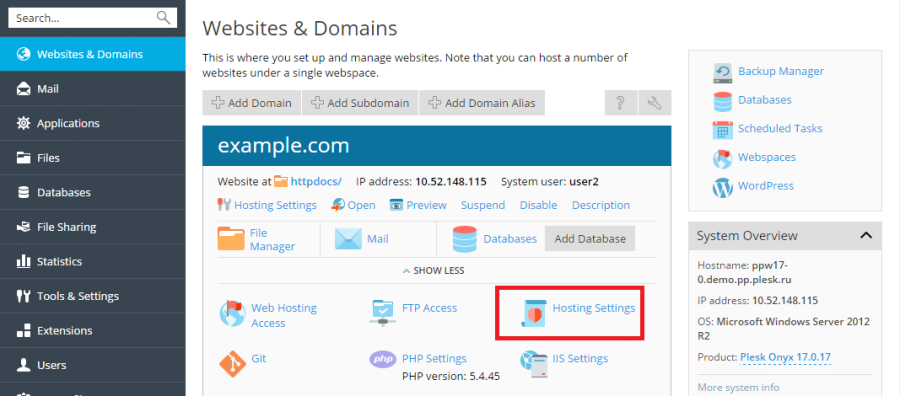Open the PHP Settings icon
The width and height of the screenshot is (900, 396).
tap(383, 359)
